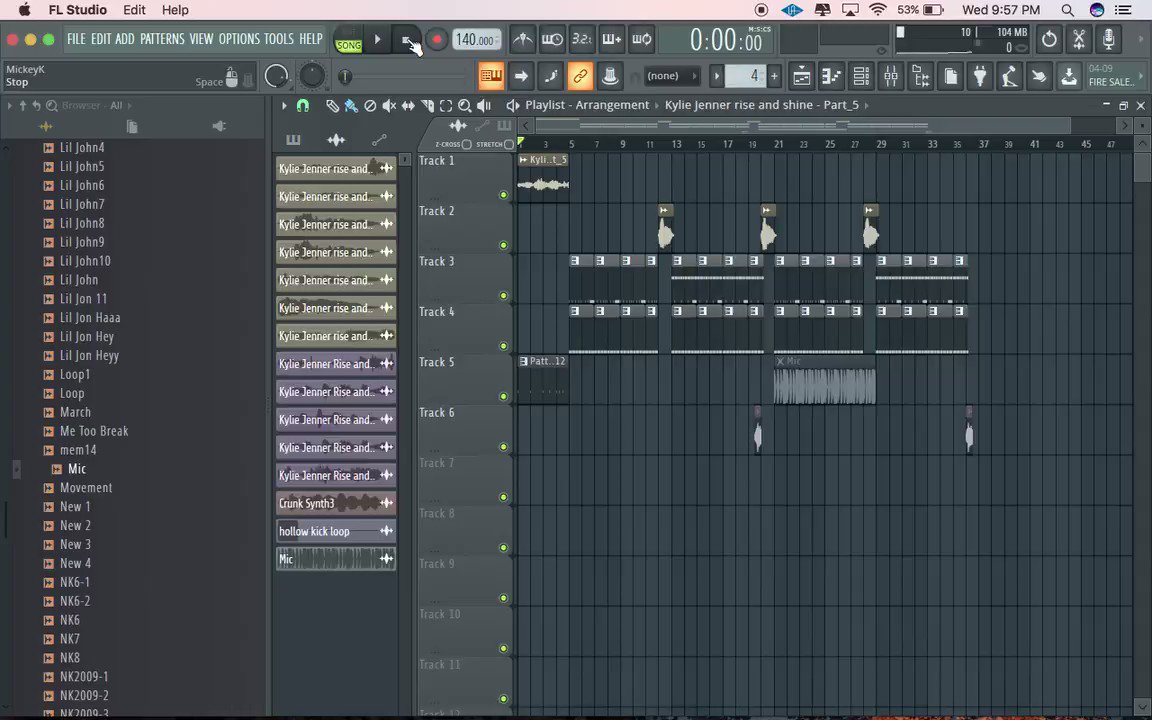Mute Track 1 with its green light
Screen dimensions: 1152x720
pos(503,195)
